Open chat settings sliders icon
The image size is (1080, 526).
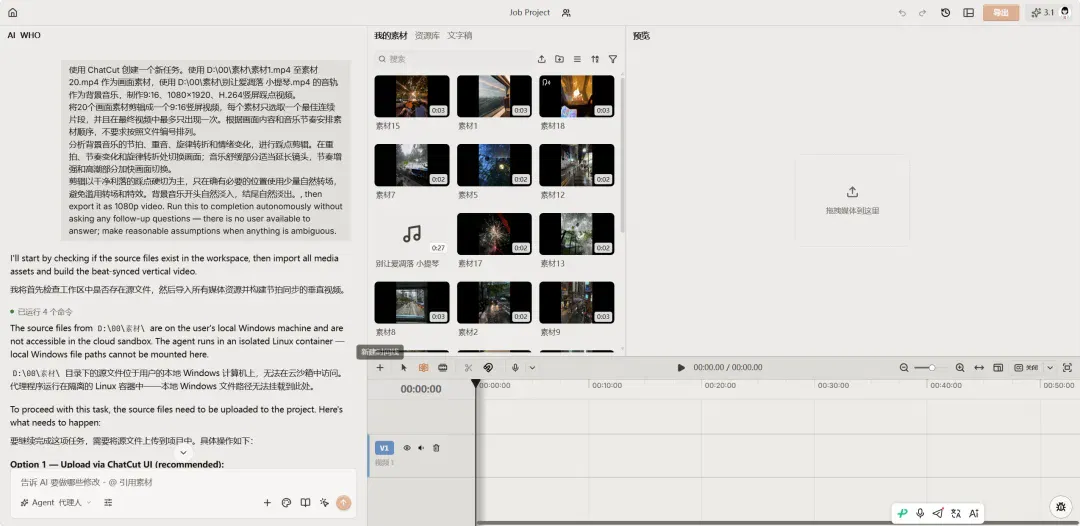pos(108,503)
